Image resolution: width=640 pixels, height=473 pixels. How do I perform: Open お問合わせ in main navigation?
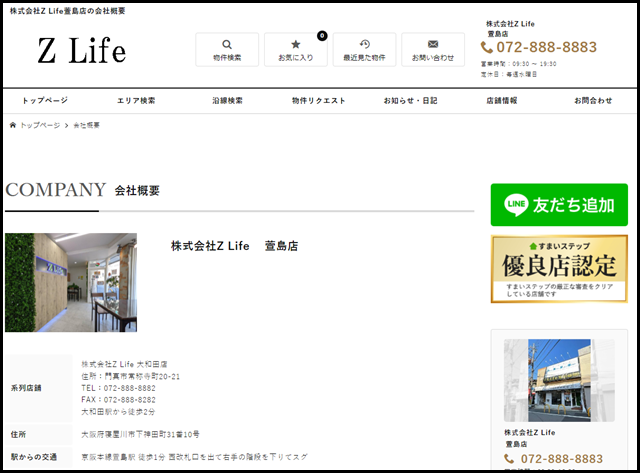pos(593,100)
